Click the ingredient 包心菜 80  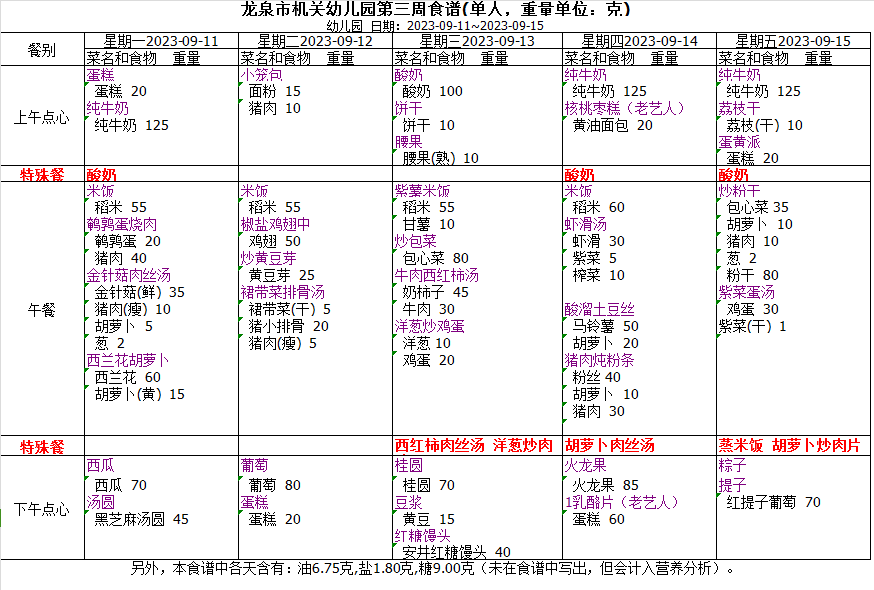(x=435, y=258)
